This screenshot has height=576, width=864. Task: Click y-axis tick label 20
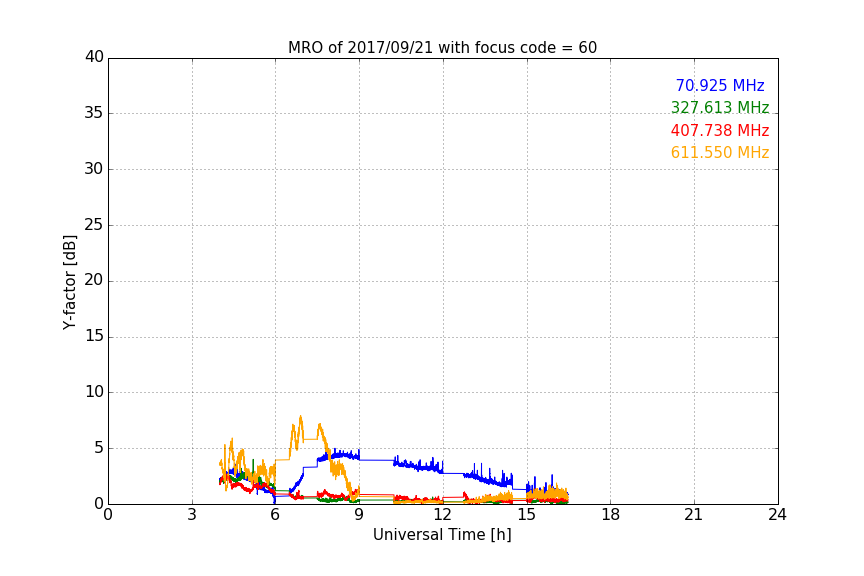pyautogui.click(x=94, y=280)
